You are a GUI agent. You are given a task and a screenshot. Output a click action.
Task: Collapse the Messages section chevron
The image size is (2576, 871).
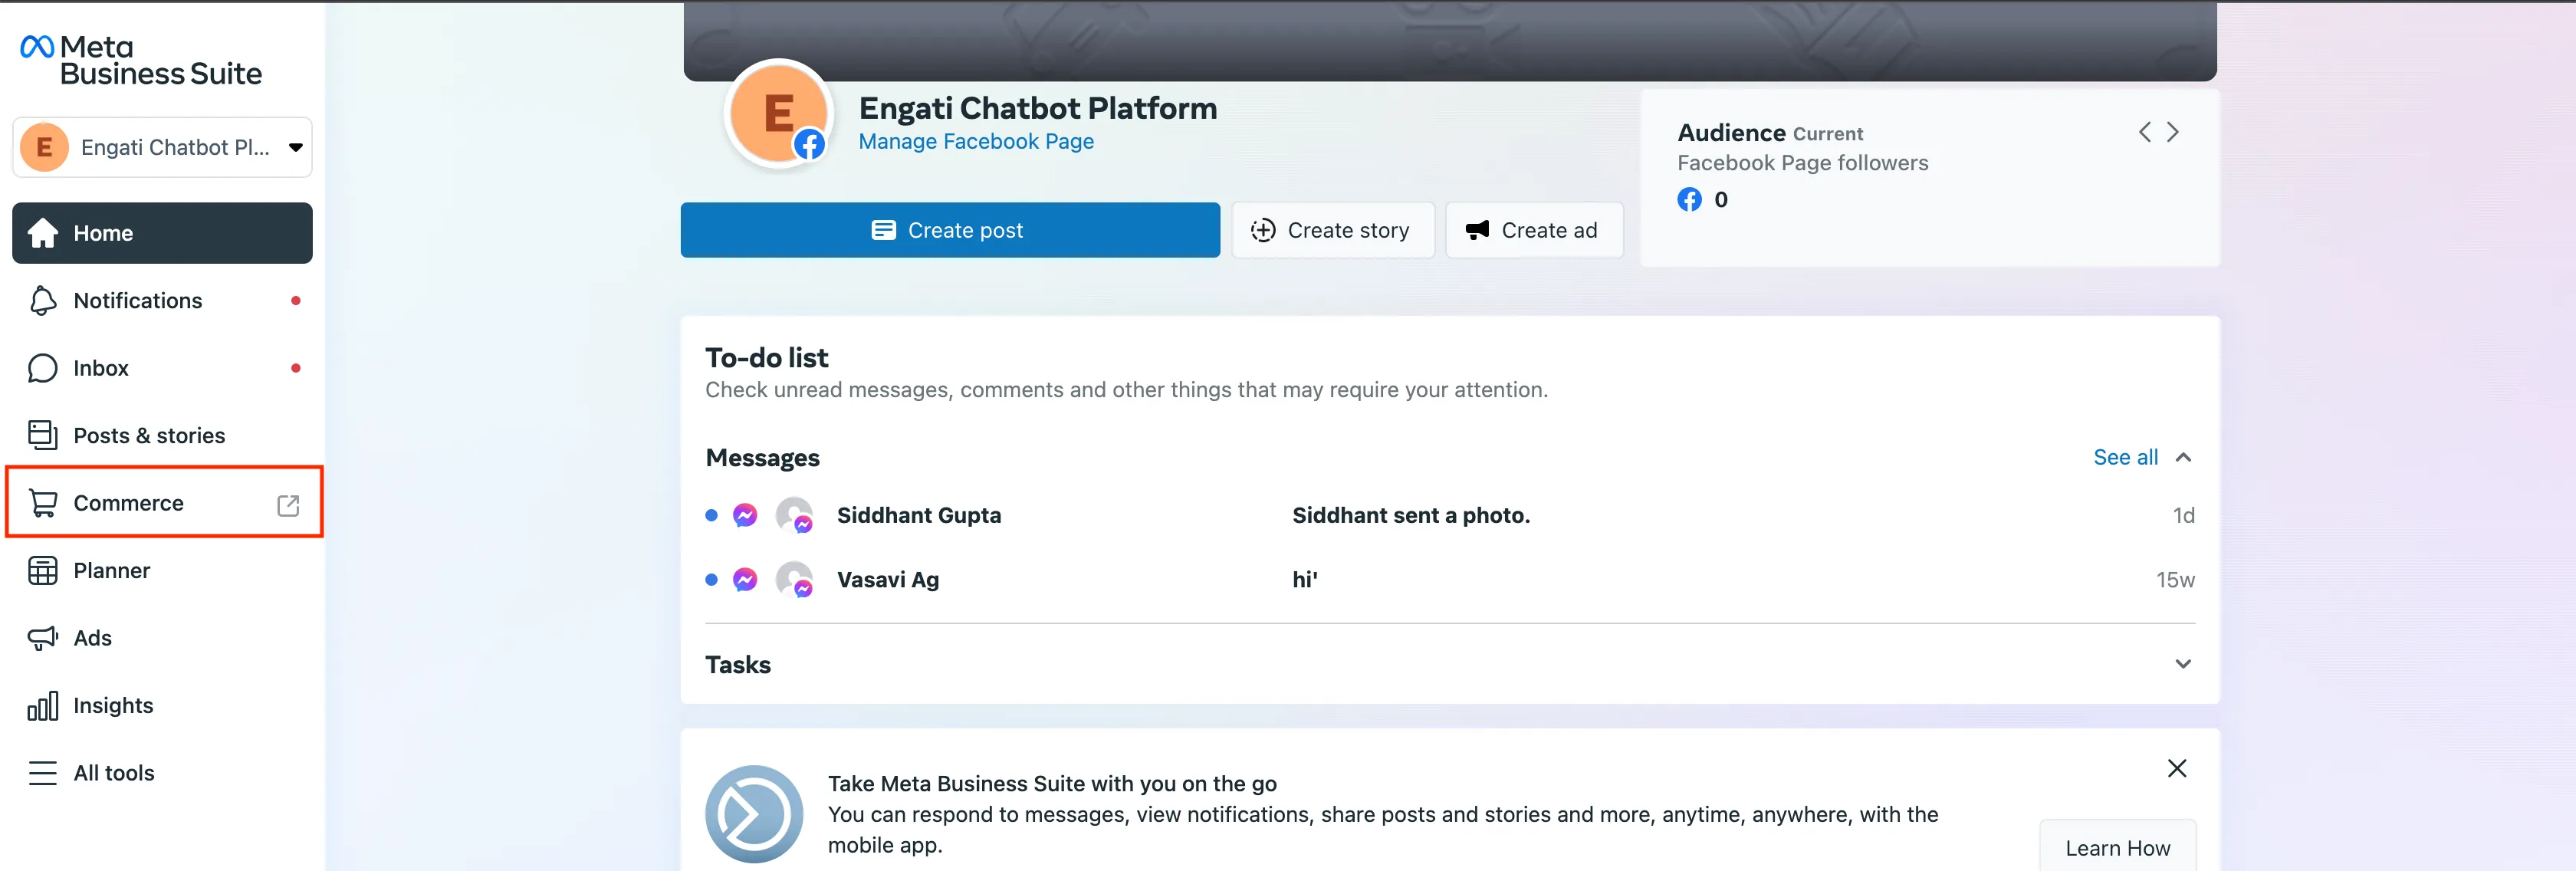coord(2183,457)
